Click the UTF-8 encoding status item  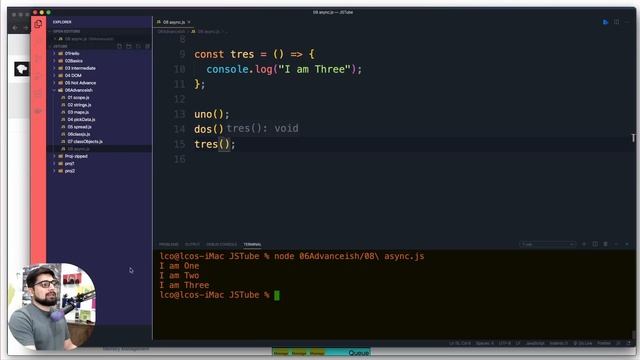(504, 343)
